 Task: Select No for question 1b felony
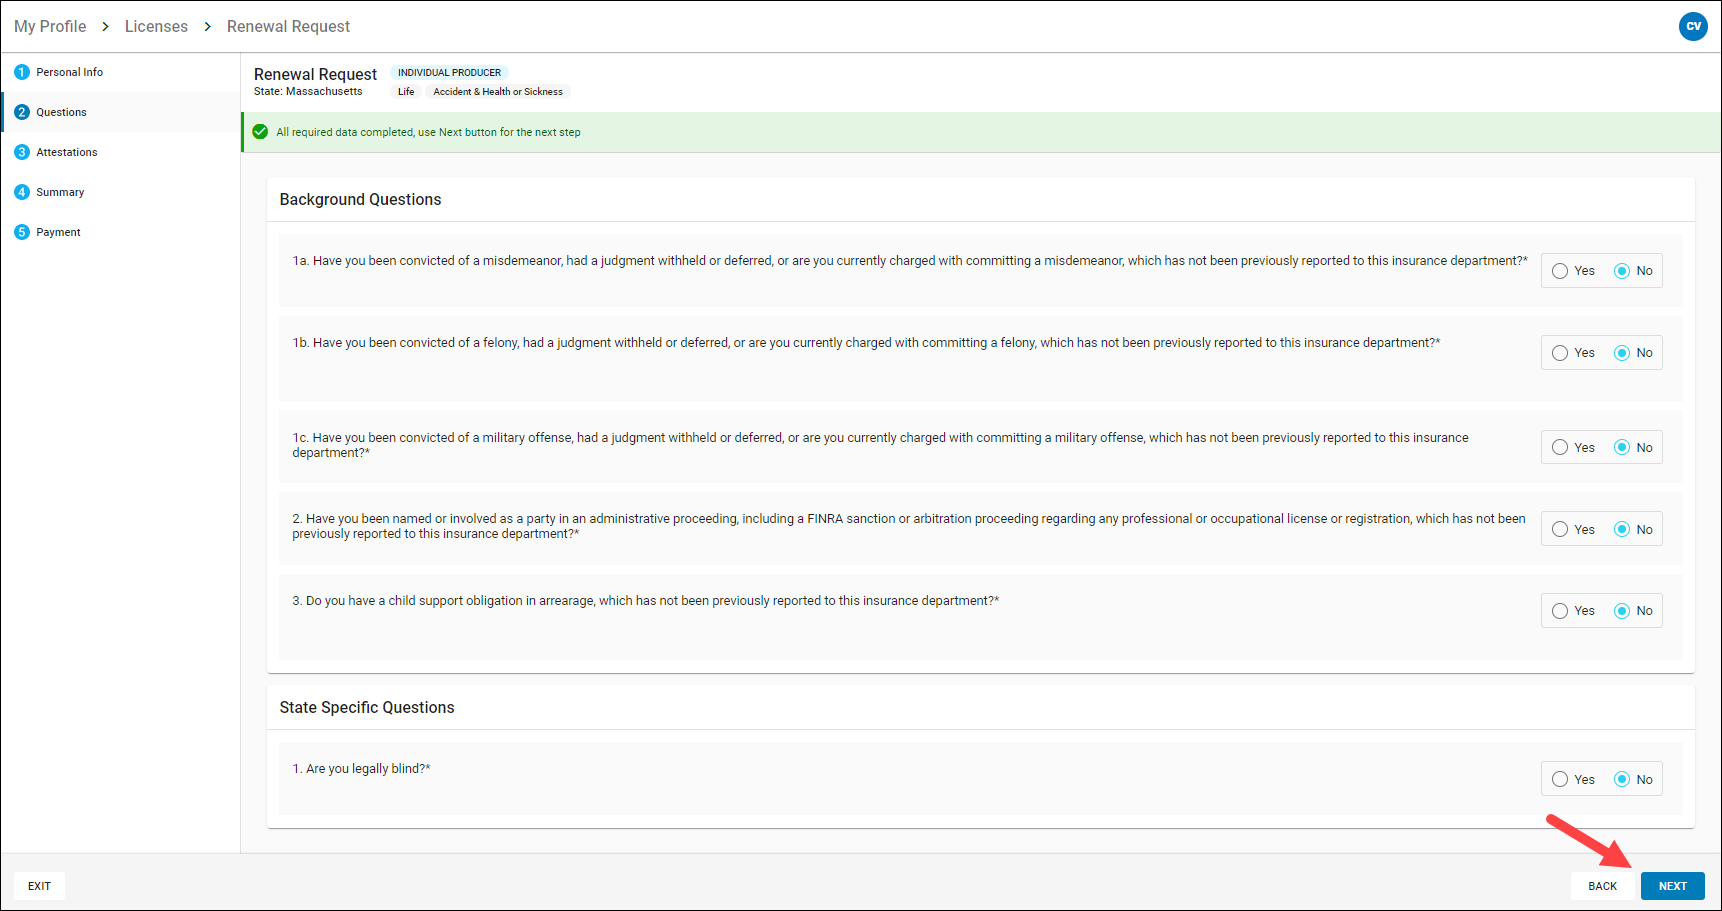1622,353
